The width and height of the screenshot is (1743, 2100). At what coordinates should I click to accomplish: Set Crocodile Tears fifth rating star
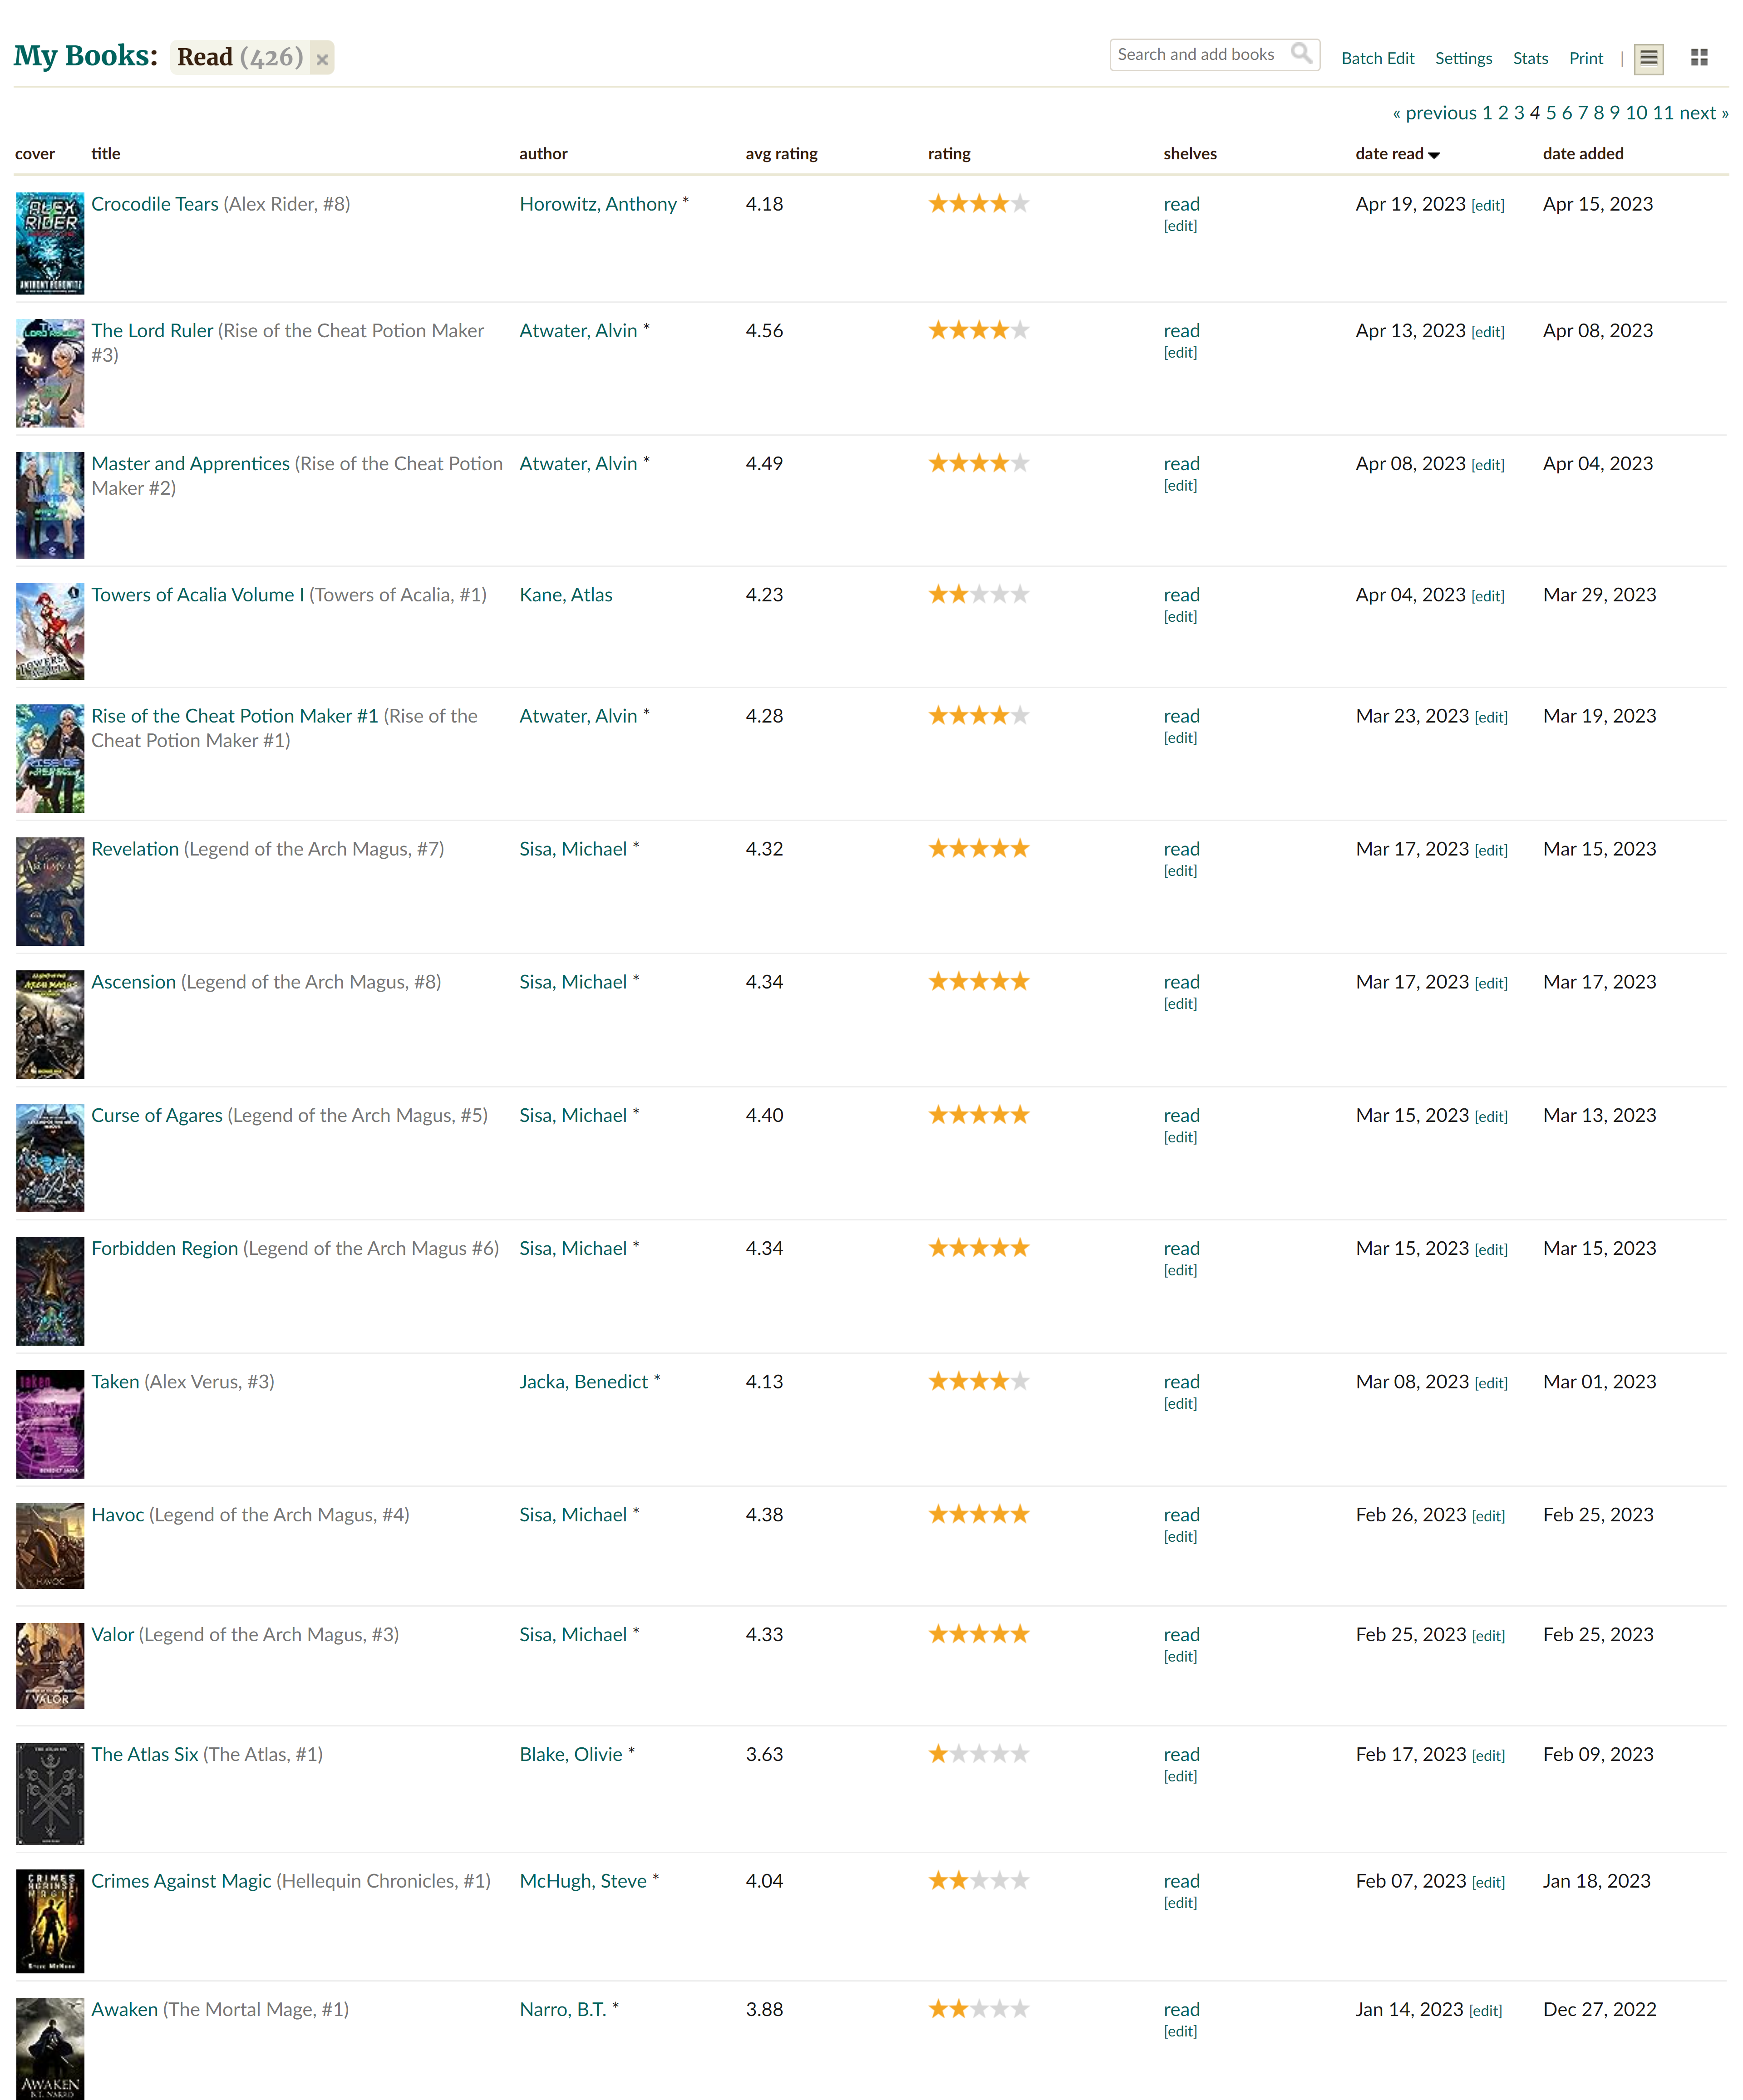tap(1019, 204)
